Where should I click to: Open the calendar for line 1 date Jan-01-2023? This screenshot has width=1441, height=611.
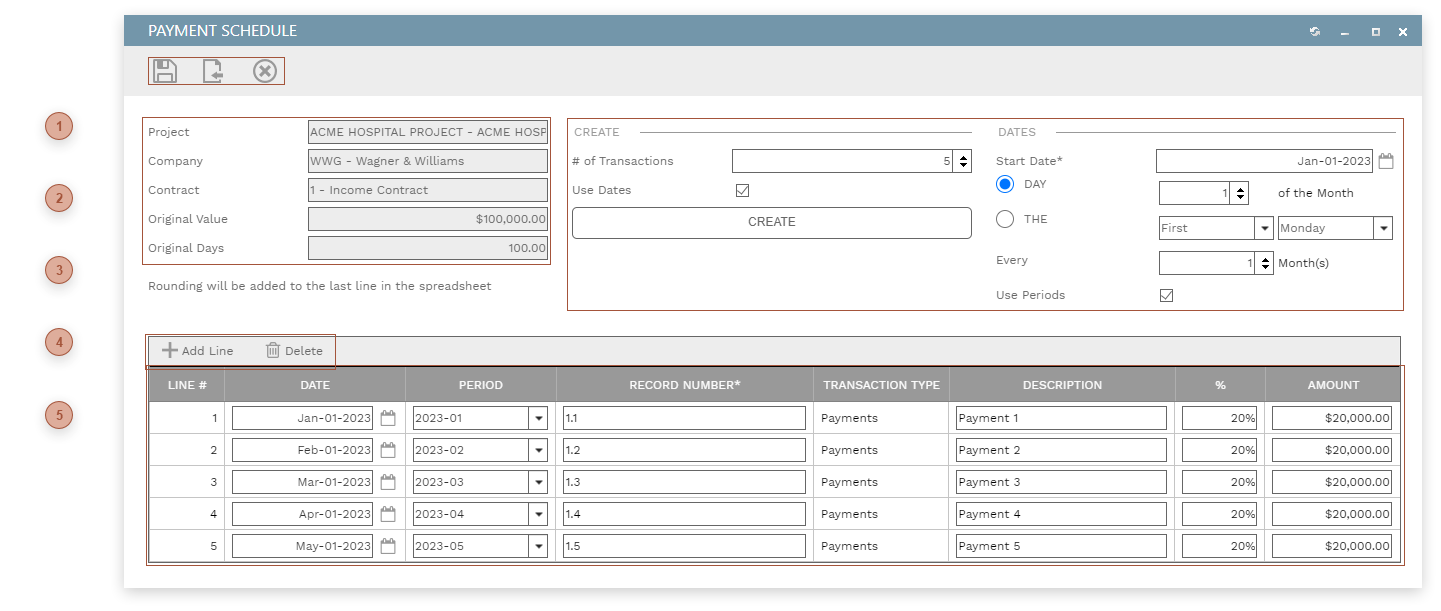tap(389, 417)
